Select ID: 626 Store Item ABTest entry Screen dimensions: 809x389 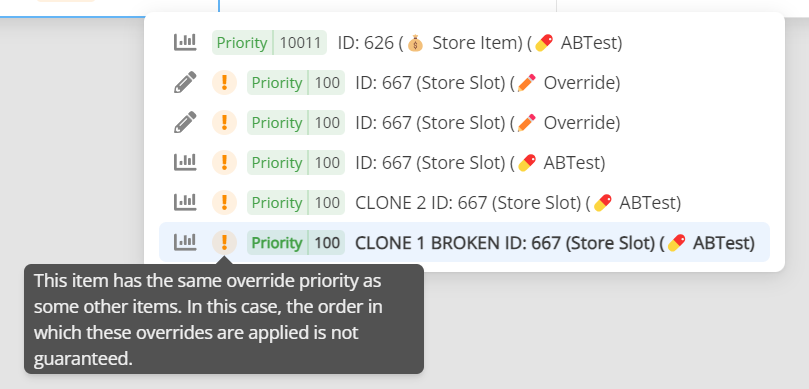(464, 42)
